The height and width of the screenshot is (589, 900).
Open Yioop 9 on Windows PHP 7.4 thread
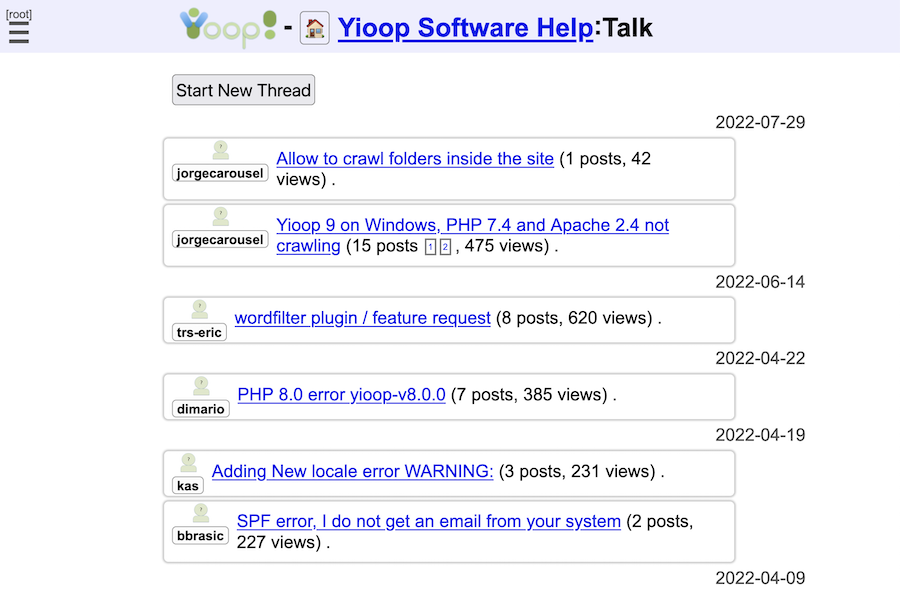point(472,235)
